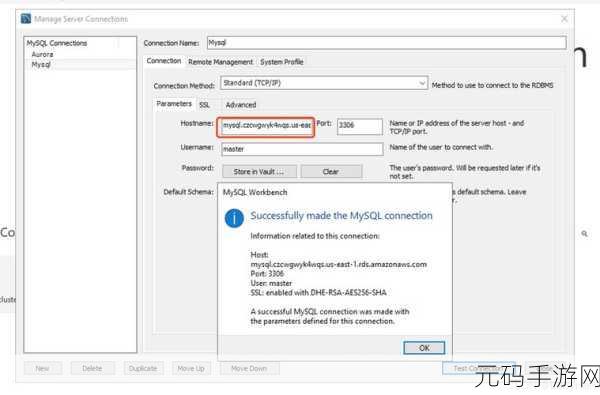Click the Test Connection button
600x395 pixels.
click(479, 368)
